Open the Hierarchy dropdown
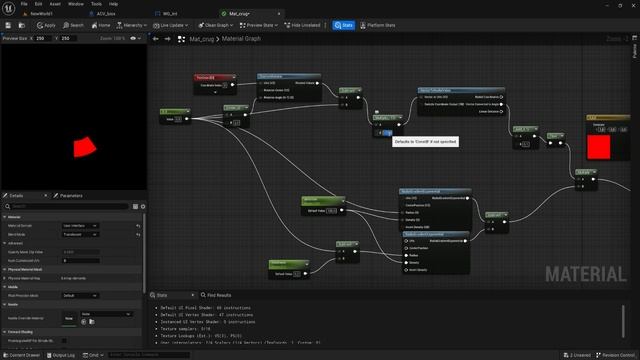The image size is (640, 360). 131,25
